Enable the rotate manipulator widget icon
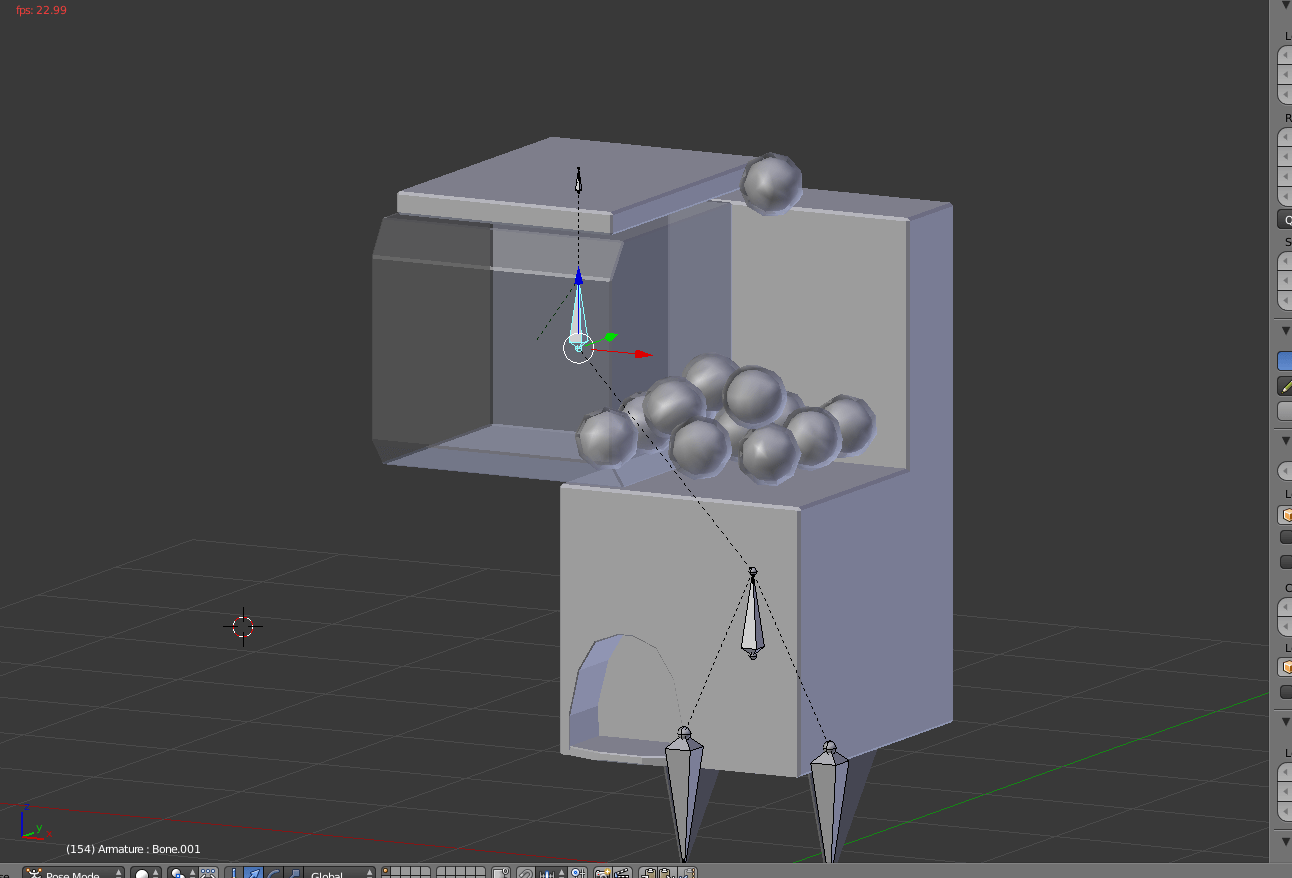1292x878 pixels. 271,871
